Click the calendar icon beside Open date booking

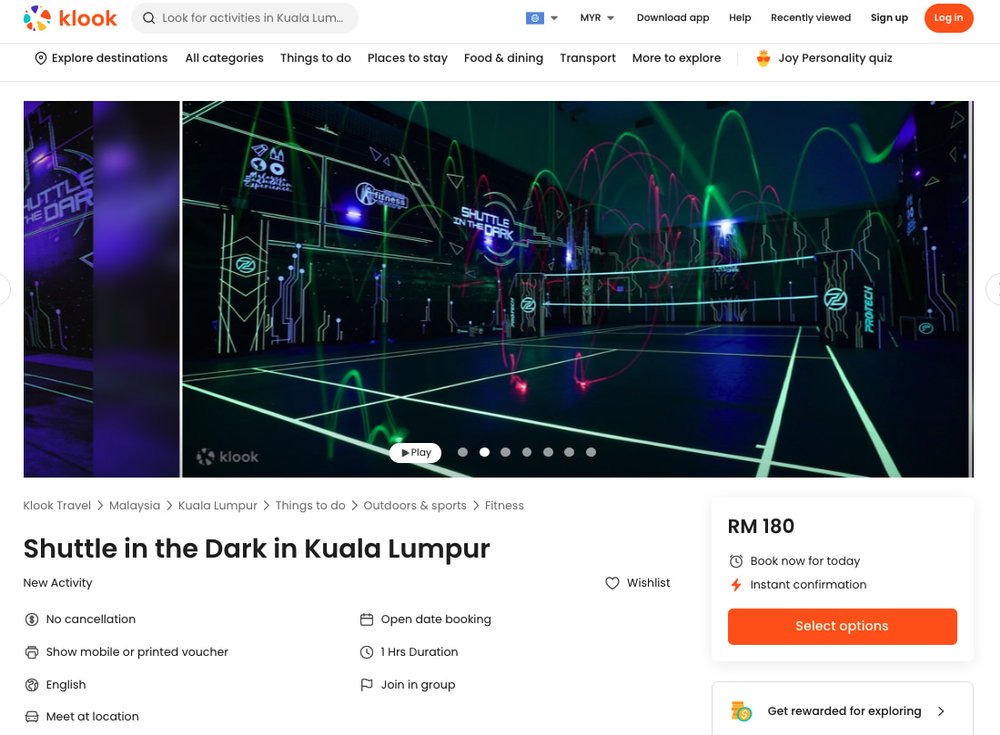(366, 619)
